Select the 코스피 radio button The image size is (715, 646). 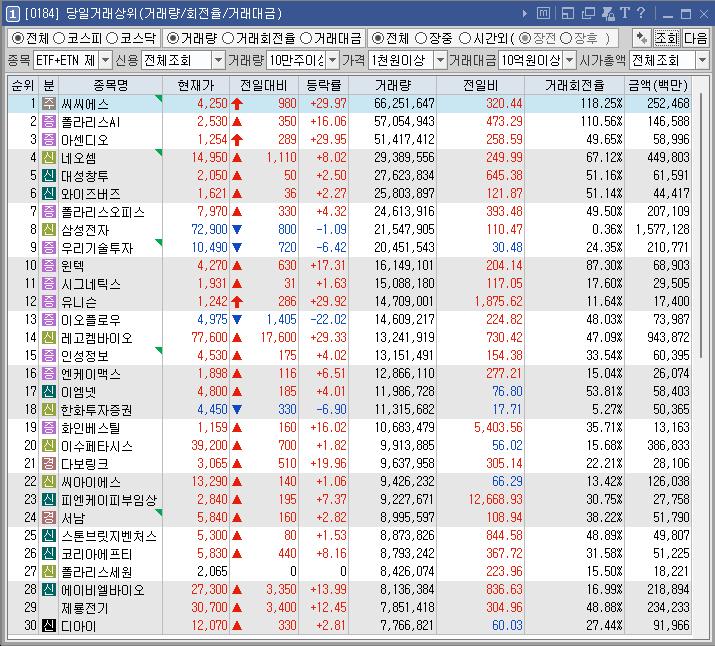click(x=59, y=38)
